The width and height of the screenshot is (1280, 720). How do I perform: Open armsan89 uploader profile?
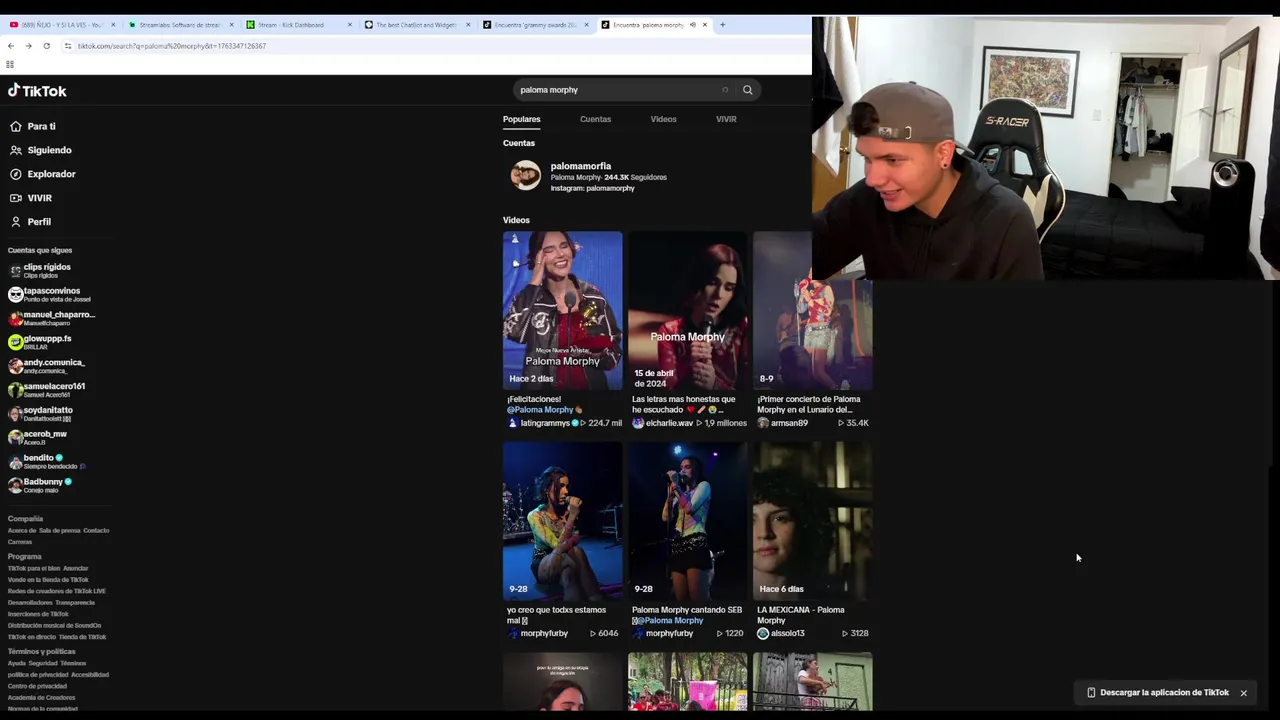click(x=783, y=423)
